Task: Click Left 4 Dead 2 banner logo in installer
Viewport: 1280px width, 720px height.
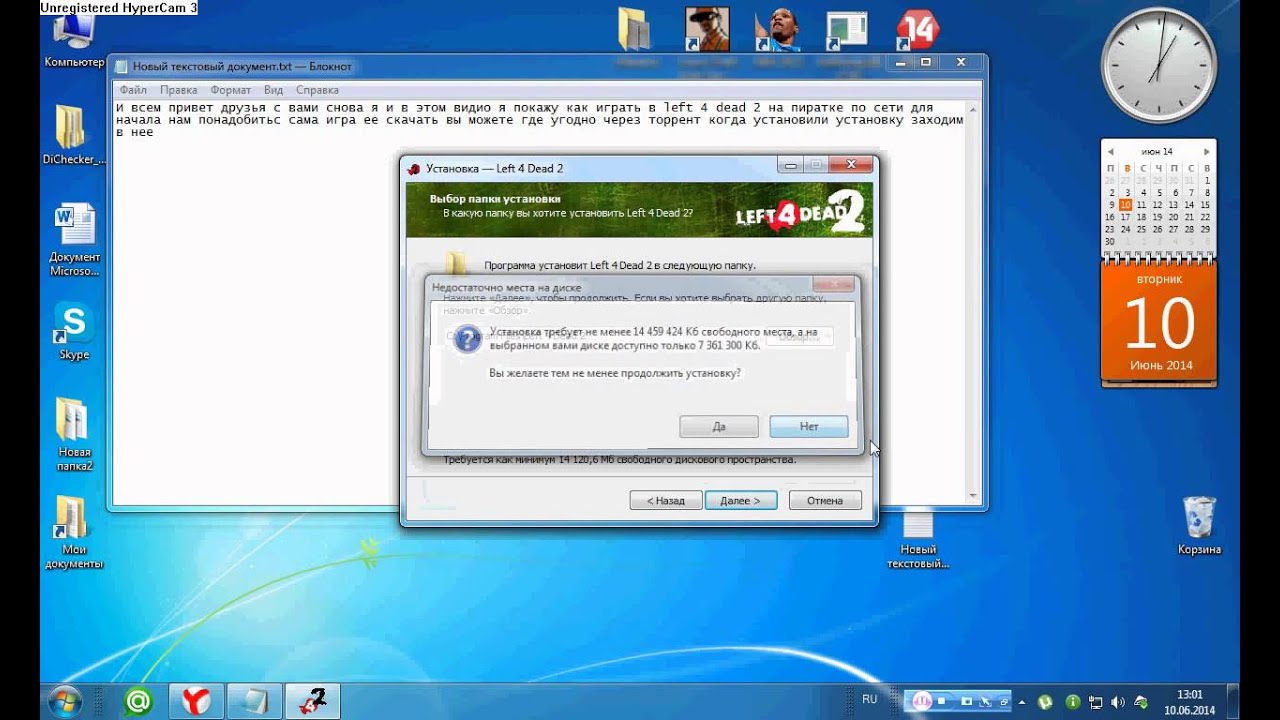Action: click(800, 213)
